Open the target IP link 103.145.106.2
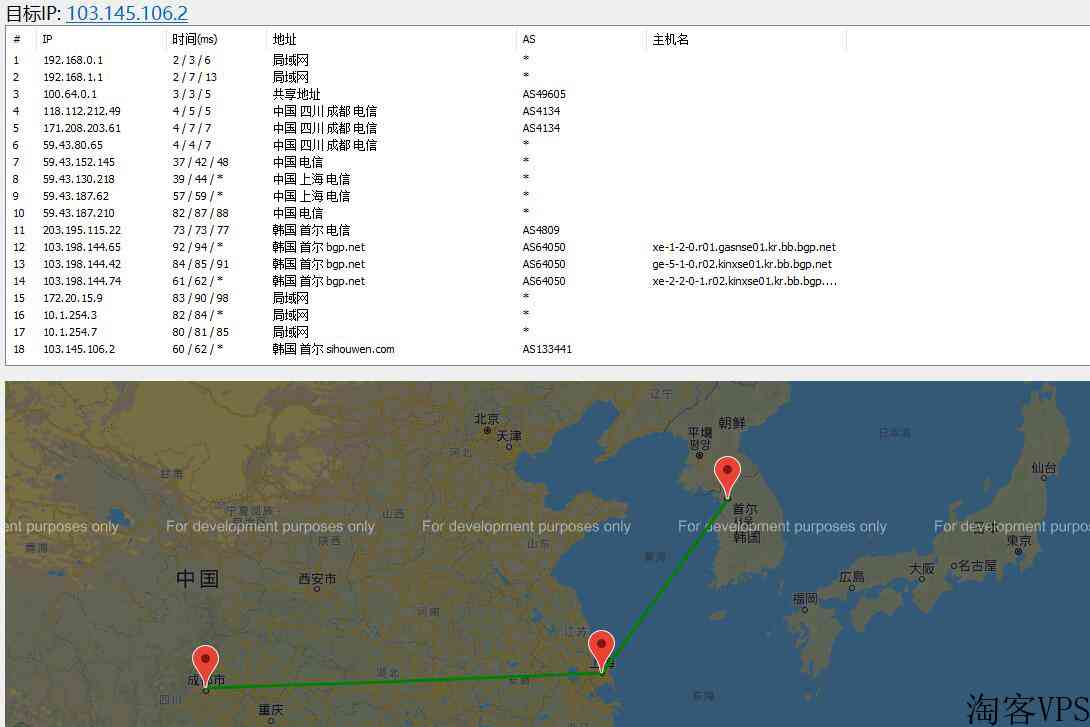This screenshot has height=727, width=1090. (127, 13)
